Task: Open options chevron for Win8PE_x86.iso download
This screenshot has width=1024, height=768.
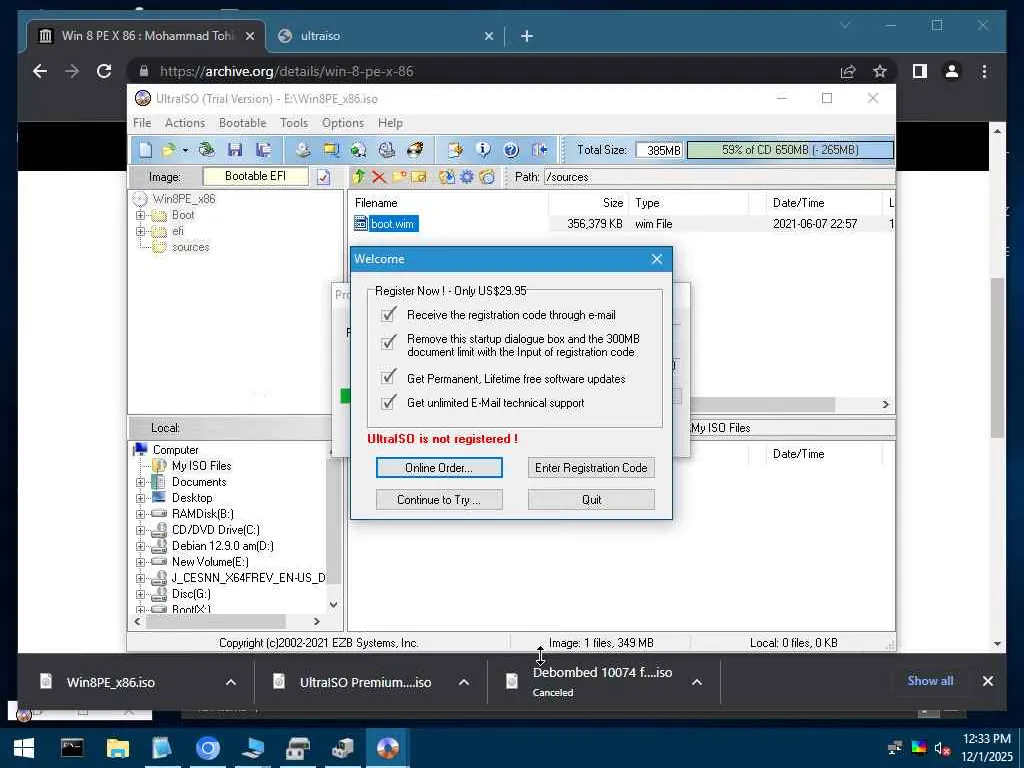Action: 231,682
